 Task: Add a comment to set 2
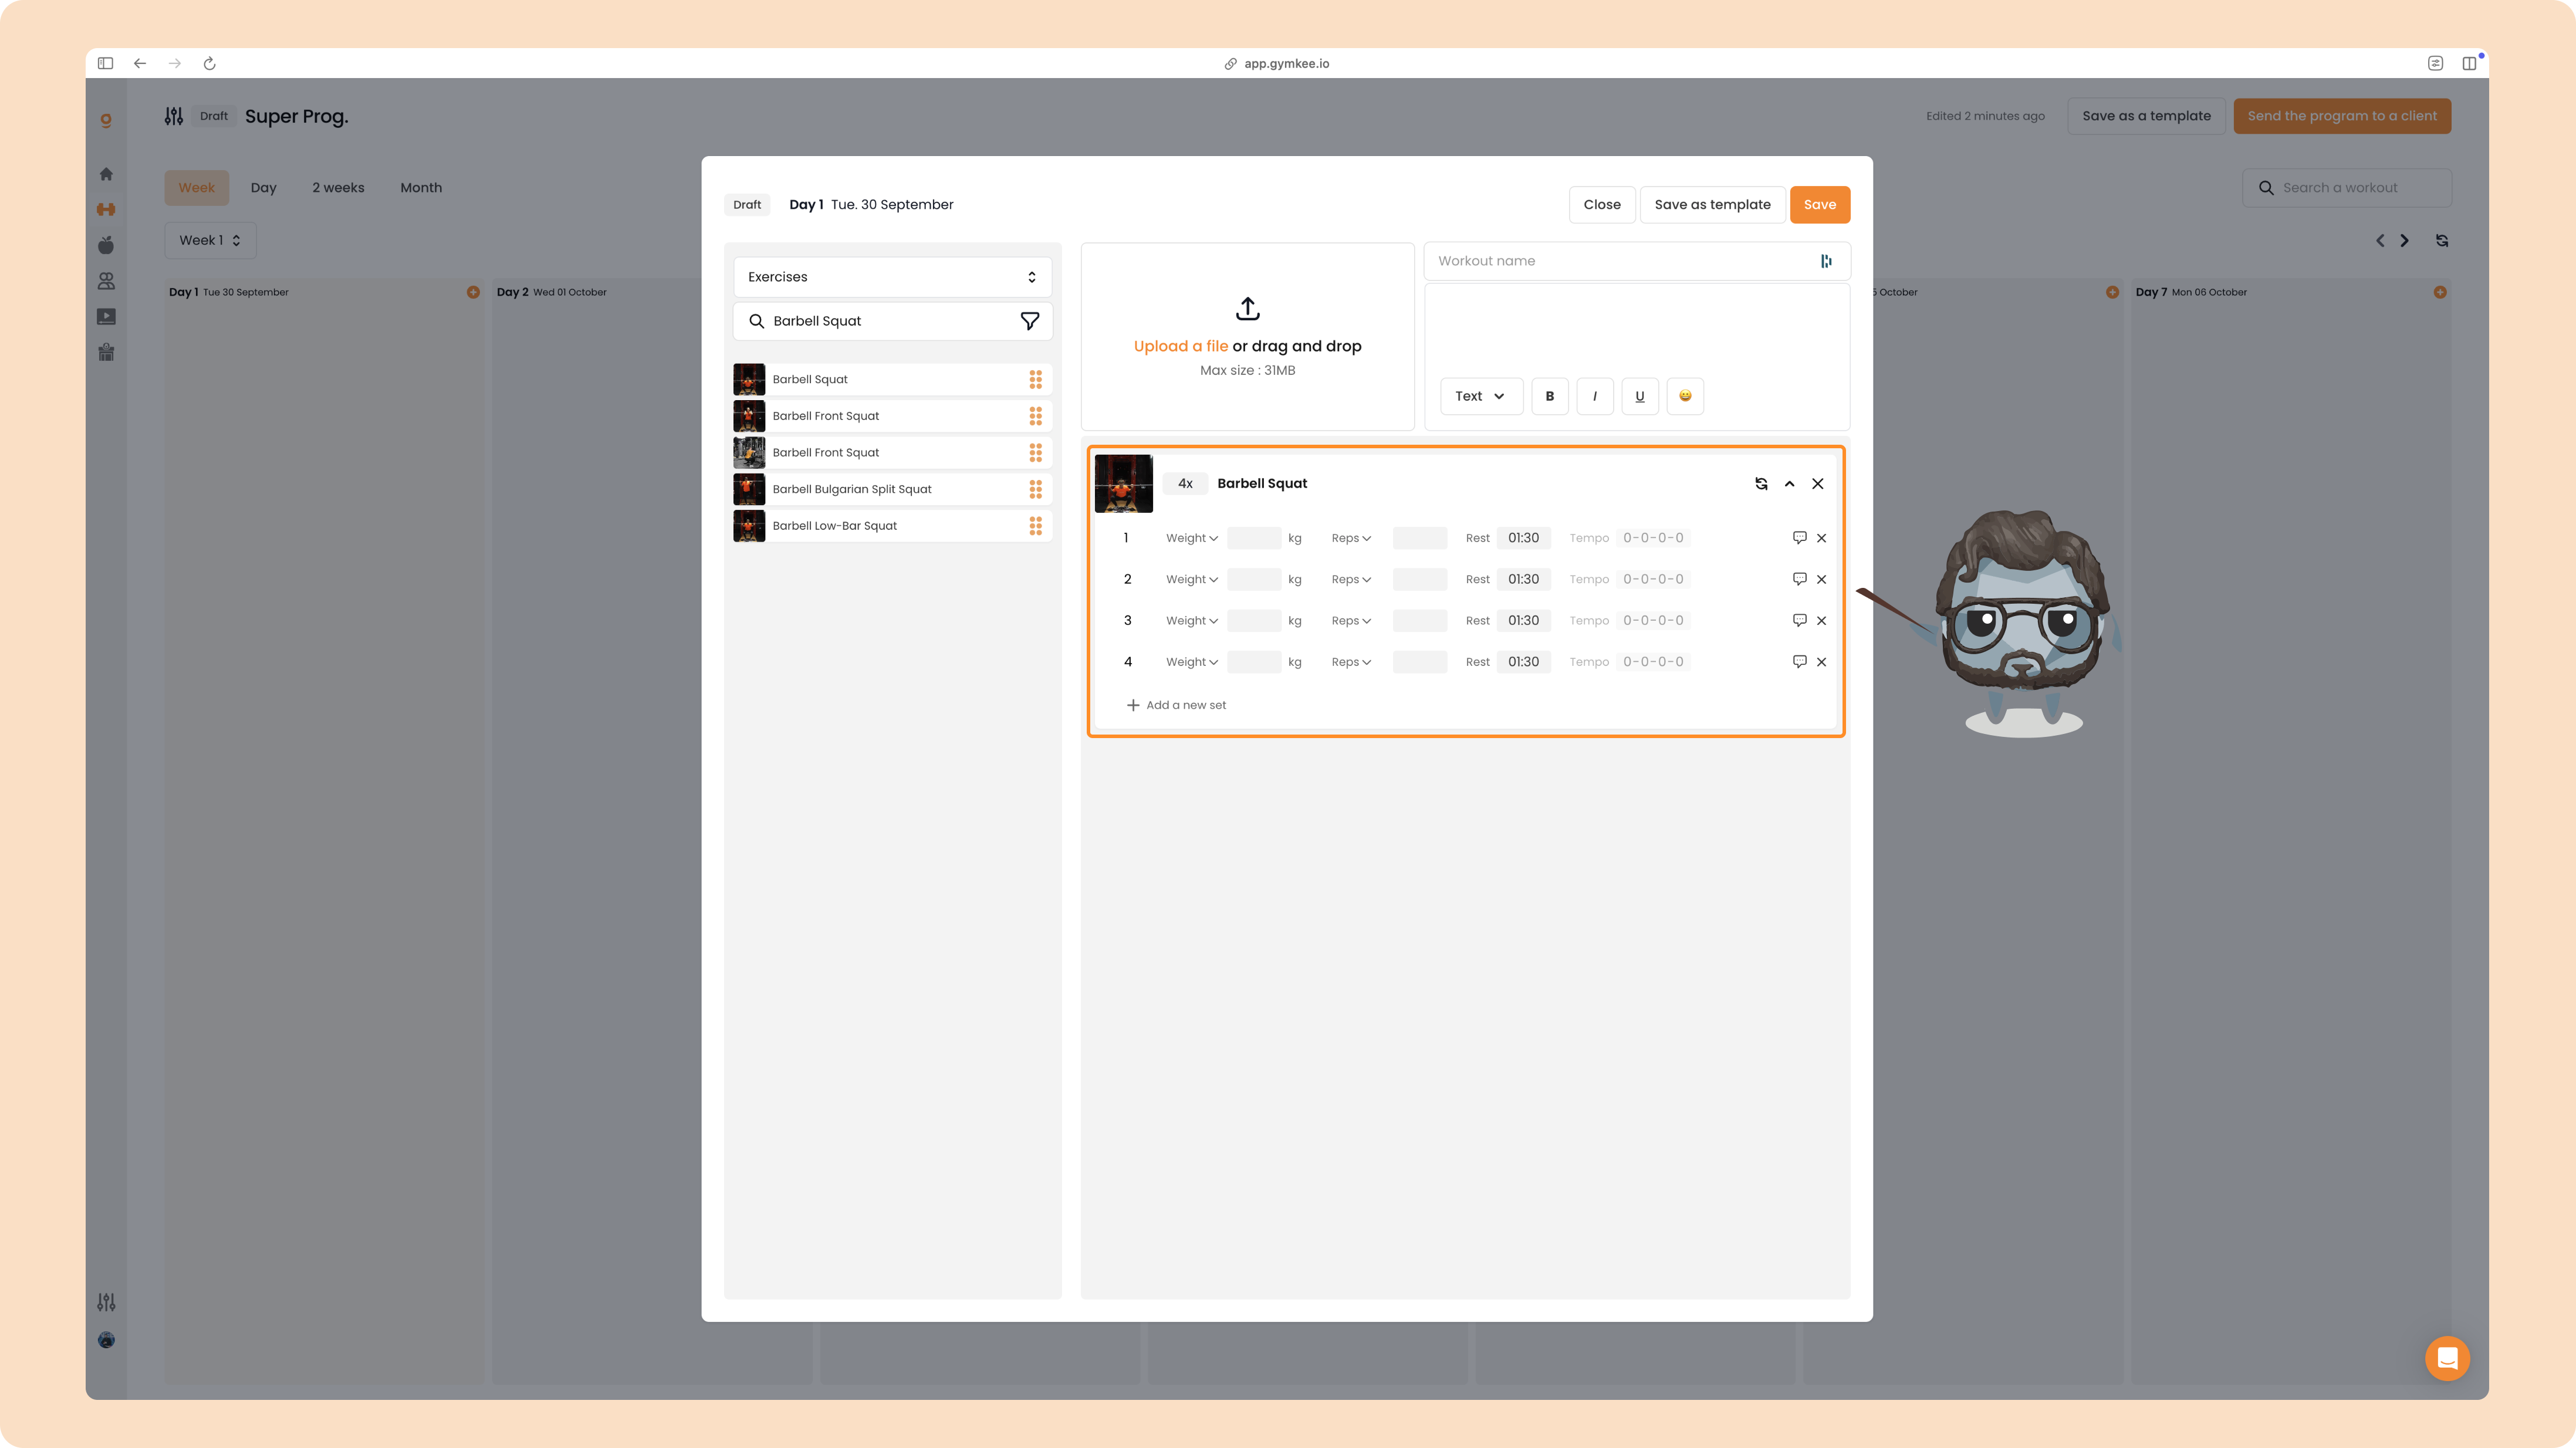[1799, 579]
